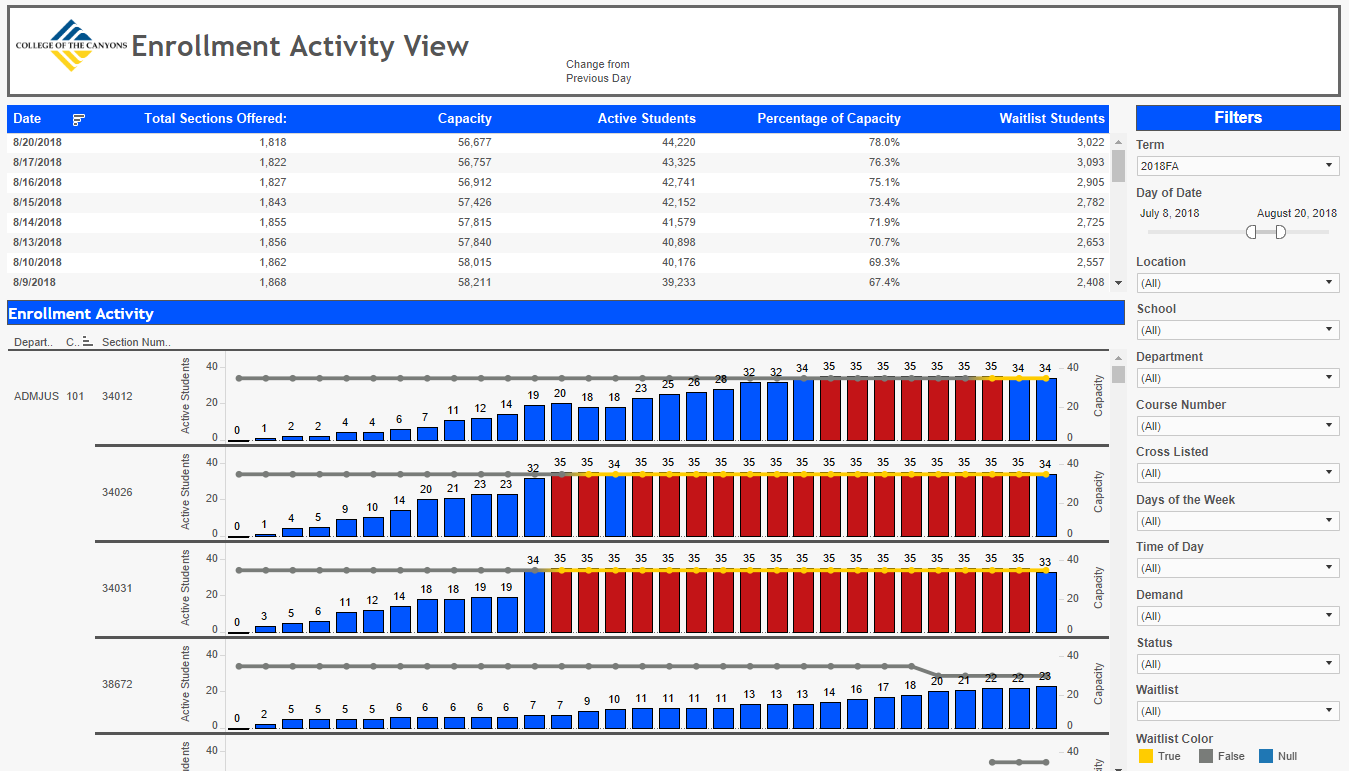Click left handle of Day of Date slider
The width and height of the screenshot is (1352, 771).
coord(1251,232)
